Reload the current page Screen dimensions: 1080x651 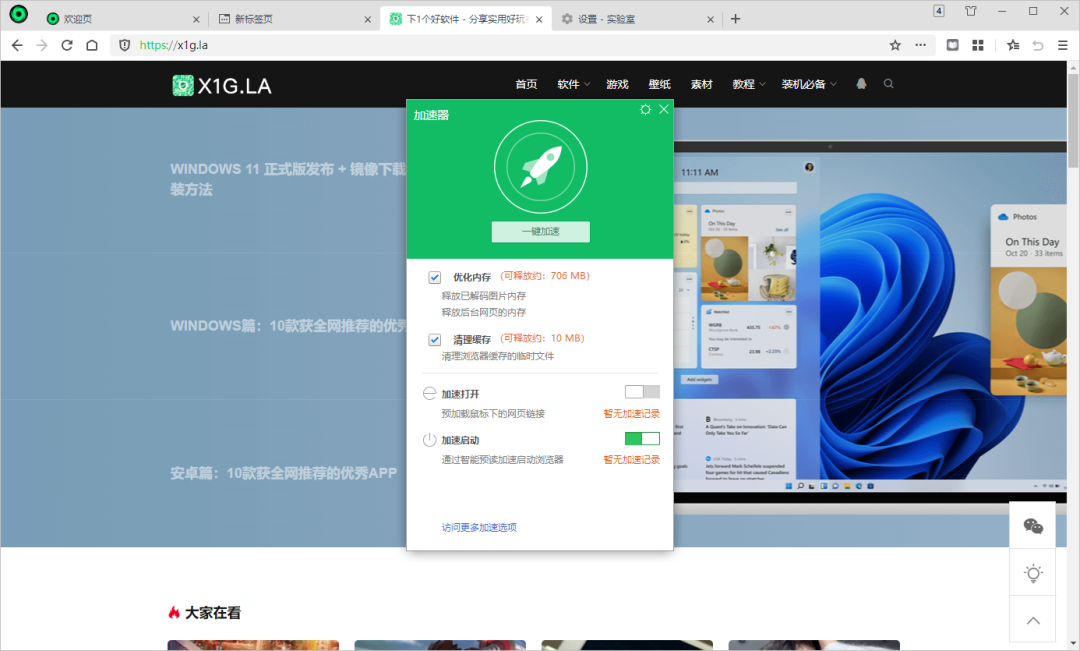67,45
